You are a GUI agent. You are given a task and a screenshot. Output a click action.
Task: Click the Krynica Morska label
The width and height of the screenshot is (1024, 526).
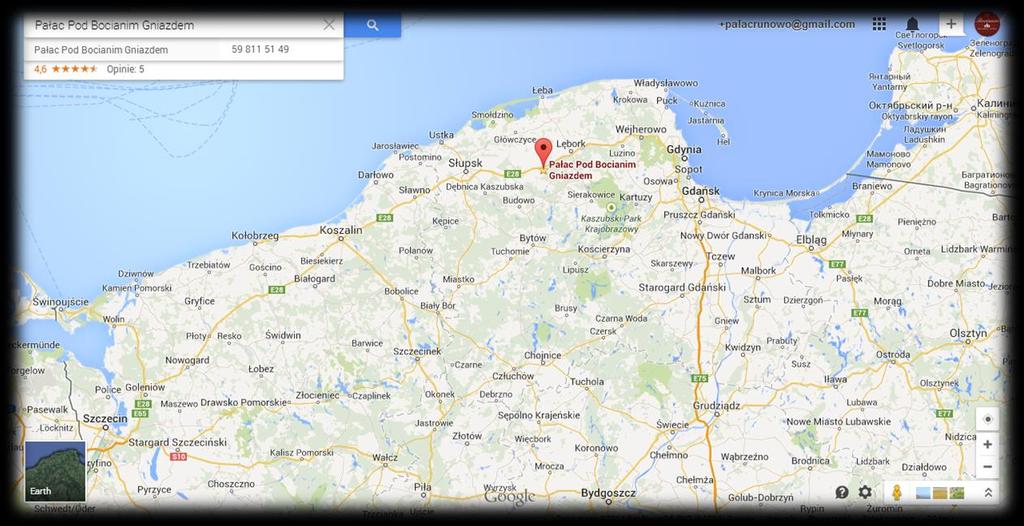tap(784, 193)
